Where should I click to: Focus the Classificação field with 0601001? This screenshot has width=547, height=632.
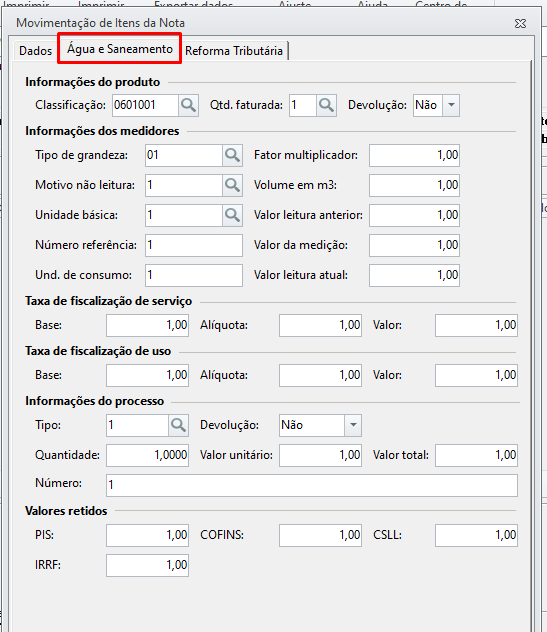click(145, 105)
